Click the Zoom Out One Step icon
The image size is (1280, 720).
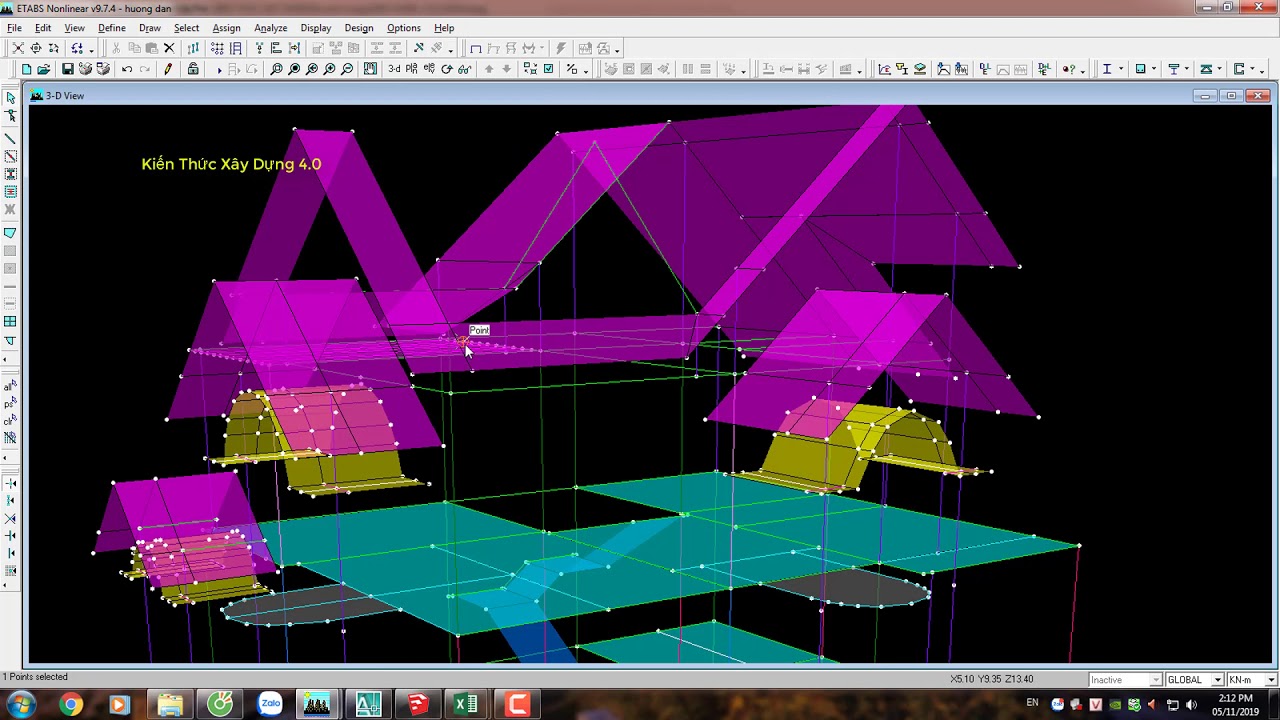point(347,69)
